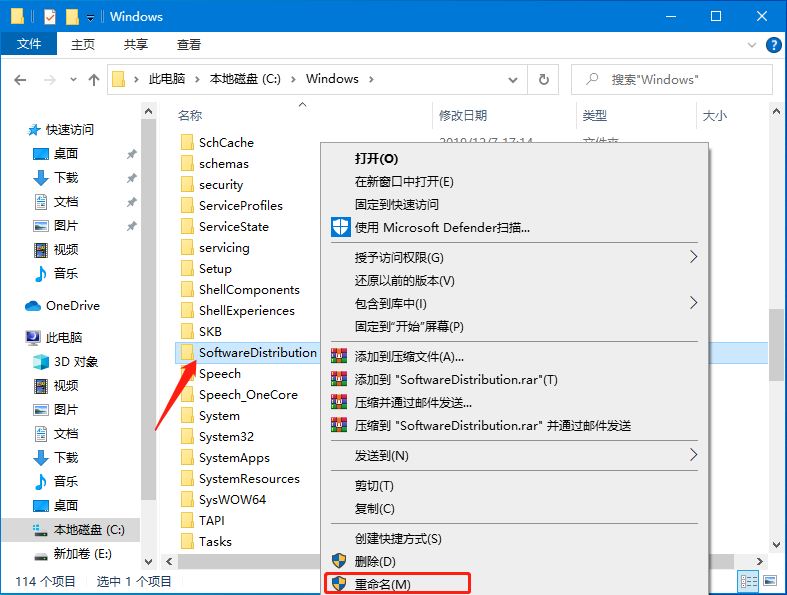Choose 在新窗口中打开(E)
Viewport: 787px width, 595px height.
(404, 182)
